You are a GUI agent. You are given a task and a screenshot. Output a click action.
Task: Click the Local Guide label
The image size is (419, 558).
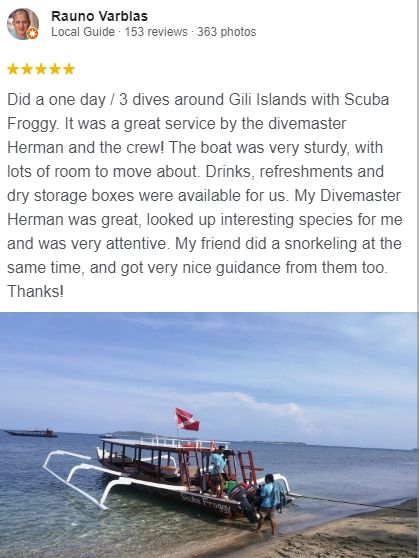(83, 32)
